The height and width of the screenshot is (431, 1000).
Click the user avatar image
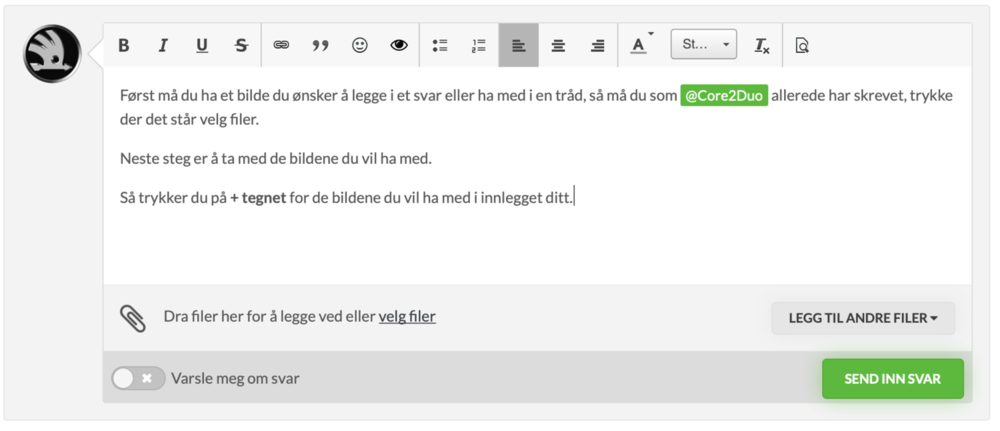click(52, 54)
